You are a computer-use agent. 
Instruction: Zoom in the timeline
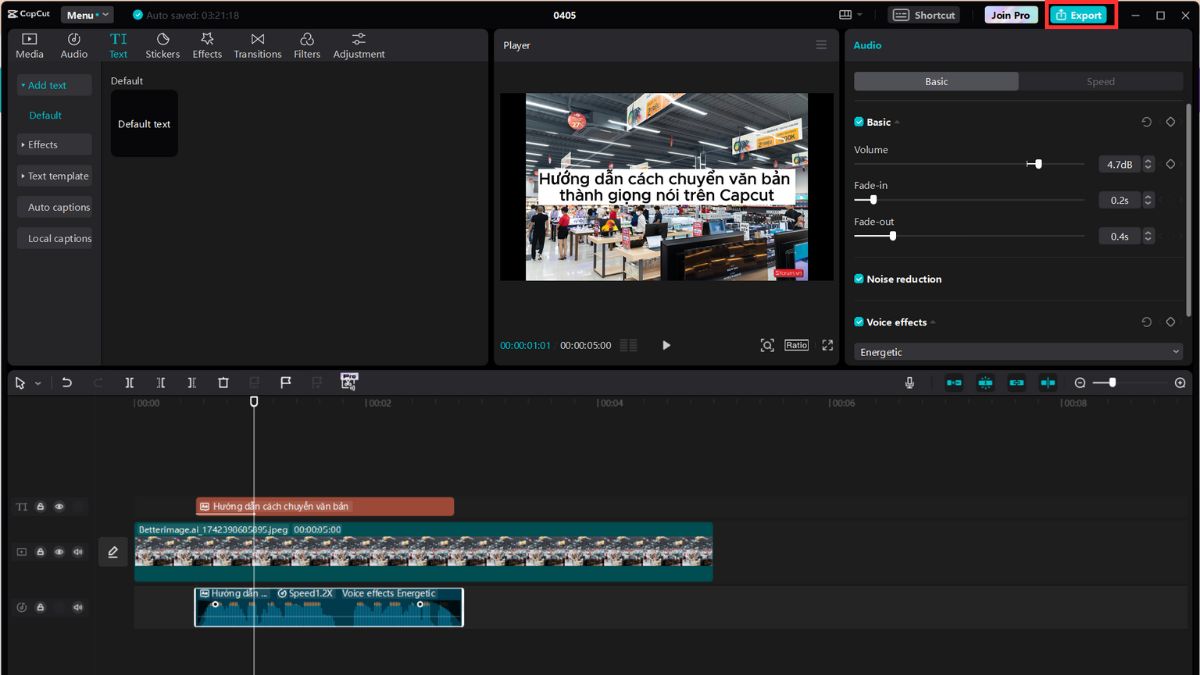(x=1180, y=383)
